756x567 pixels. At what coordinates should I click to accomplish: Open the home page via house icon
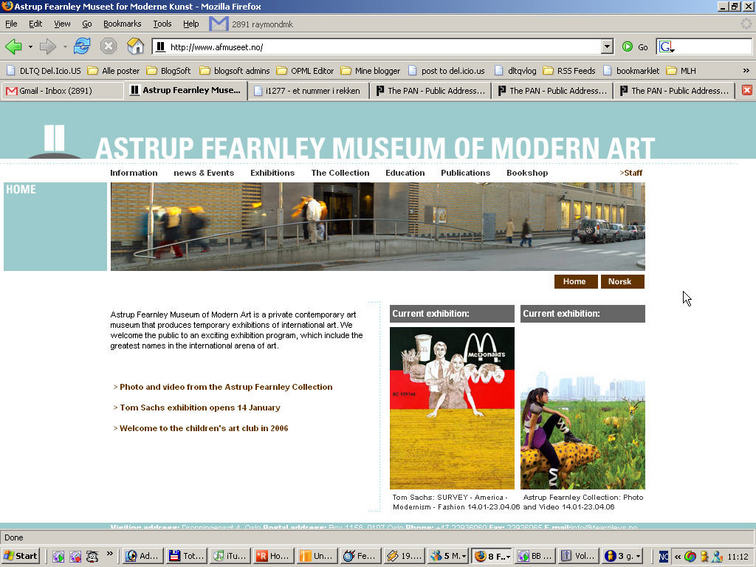(x=135, y=46)
